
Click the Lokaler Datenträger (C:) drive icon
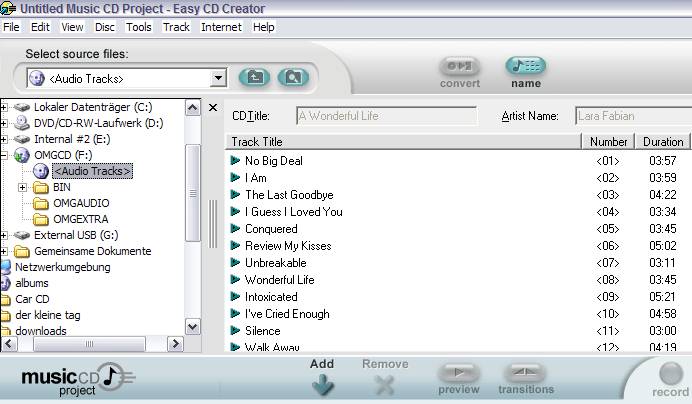[x=22, y=107]
